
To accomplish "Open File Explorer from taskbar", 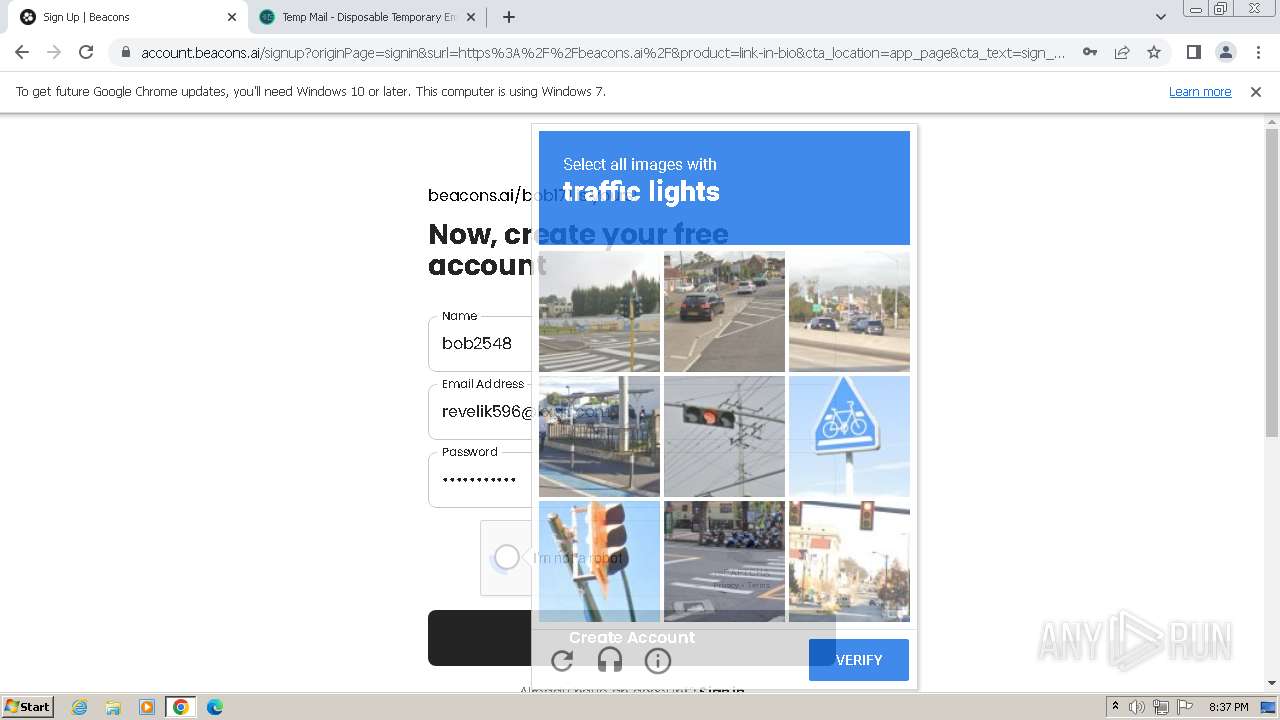I will coord(113,707).
